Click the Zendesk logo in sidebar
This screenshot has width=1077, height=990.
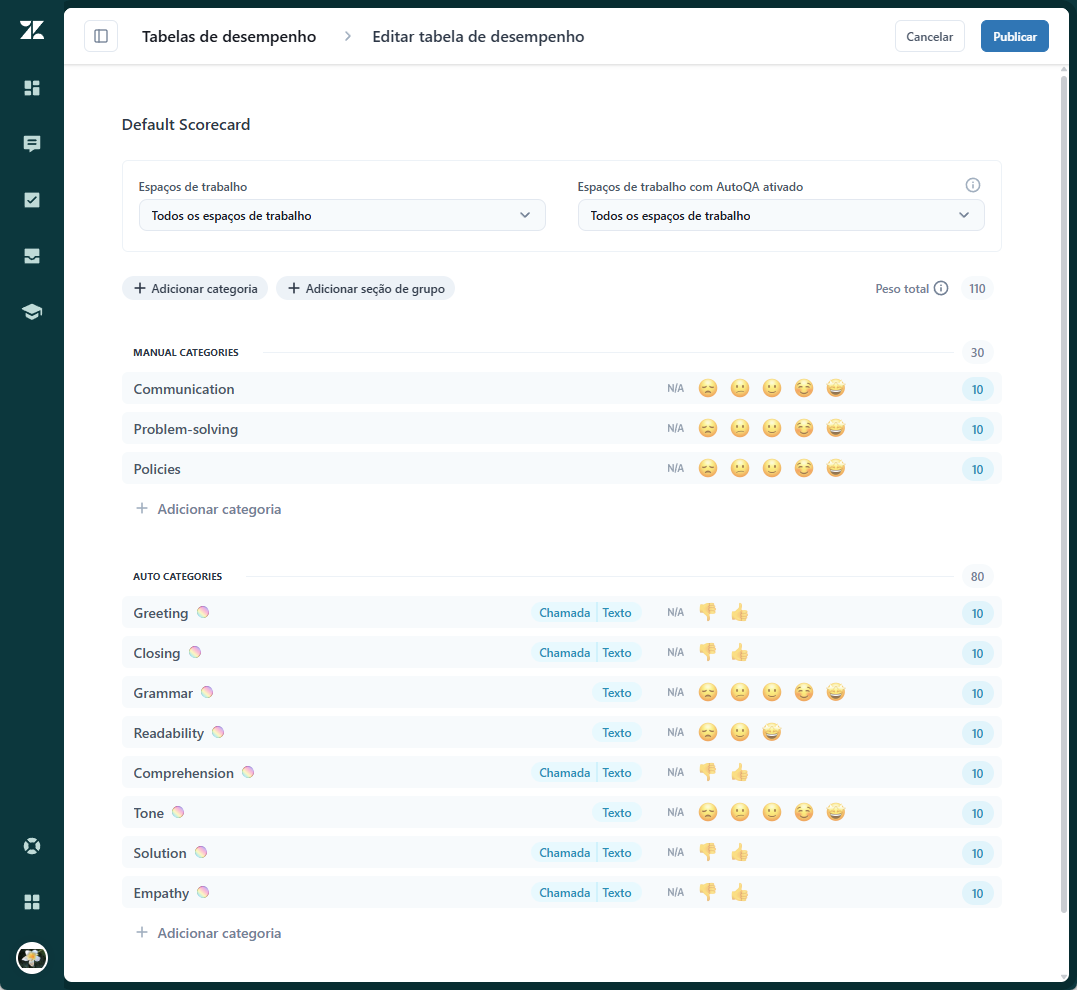(32, 30)
